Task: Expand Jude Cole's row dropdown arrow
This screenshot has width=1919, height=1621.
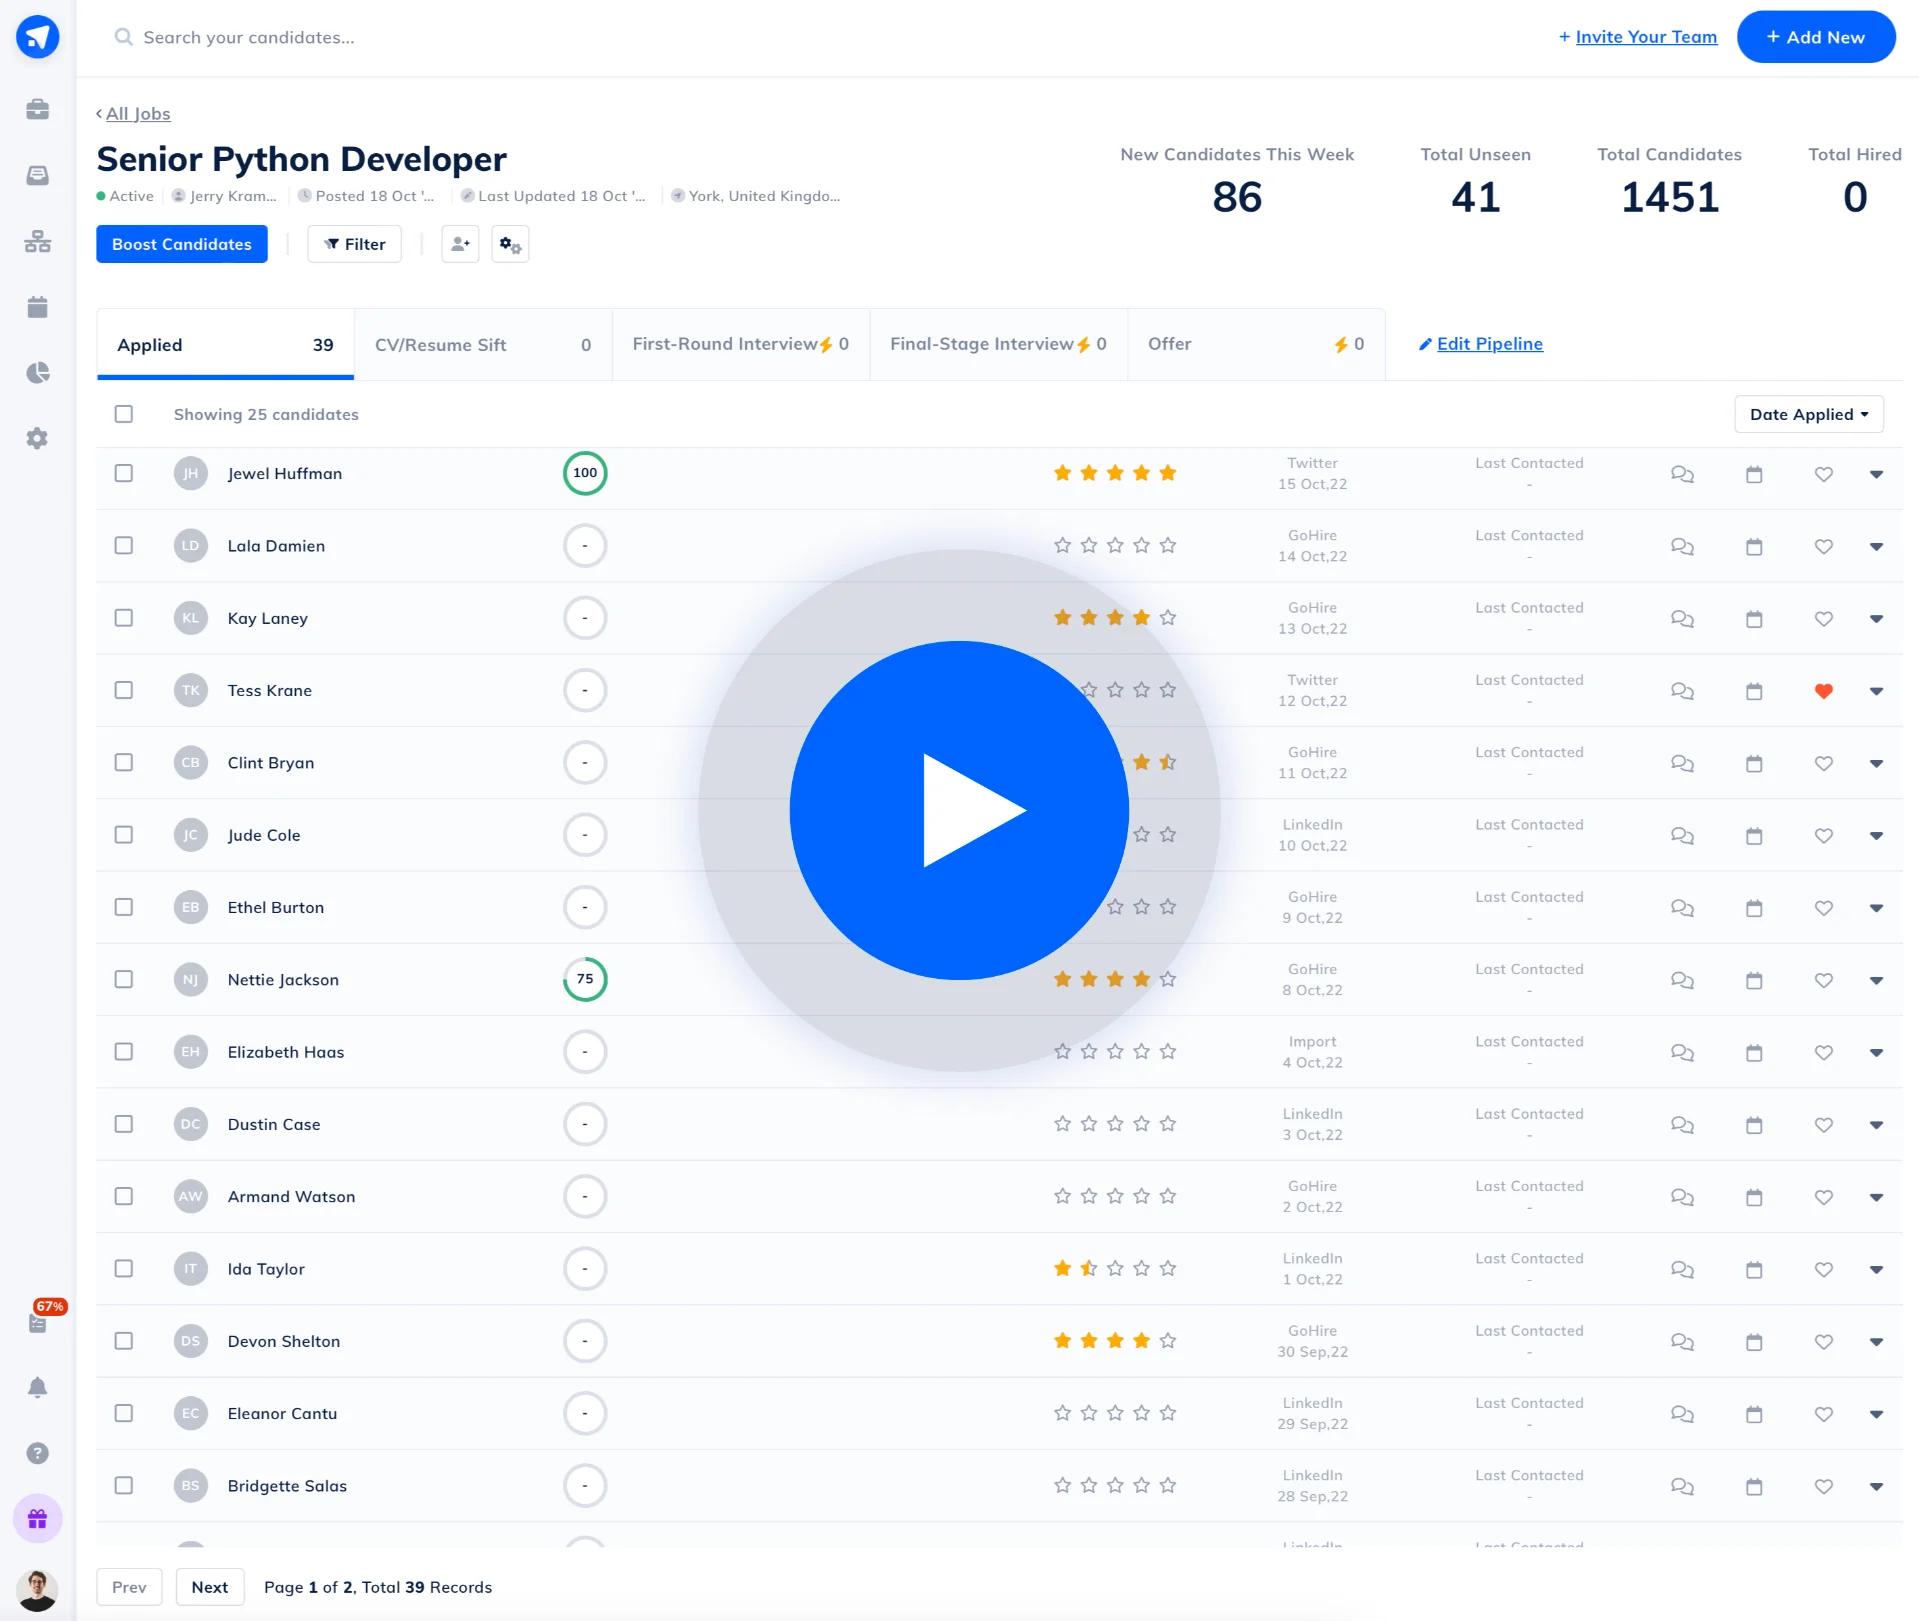Action: (x=1876, y=836)
